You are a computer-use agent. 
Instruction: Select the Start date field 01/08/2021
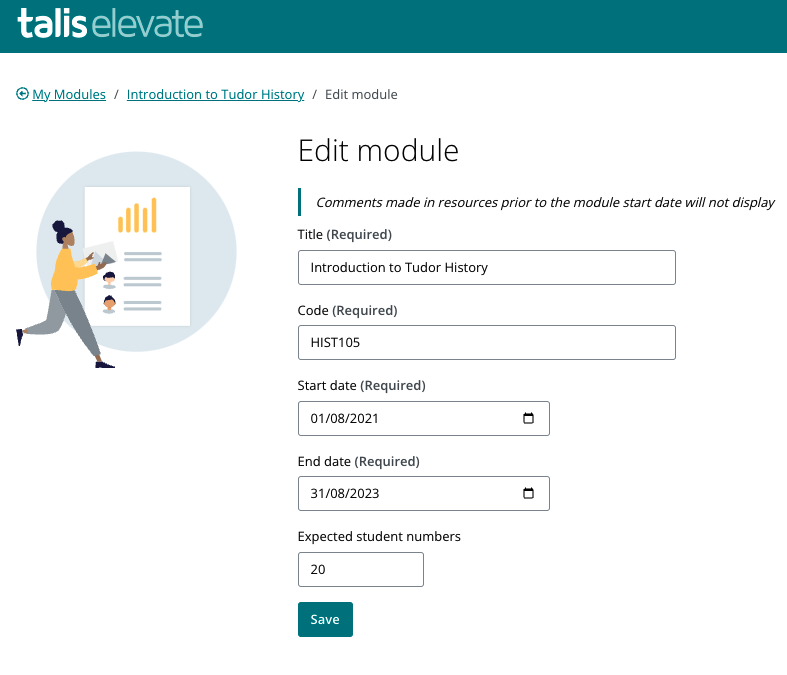[424, 419]
